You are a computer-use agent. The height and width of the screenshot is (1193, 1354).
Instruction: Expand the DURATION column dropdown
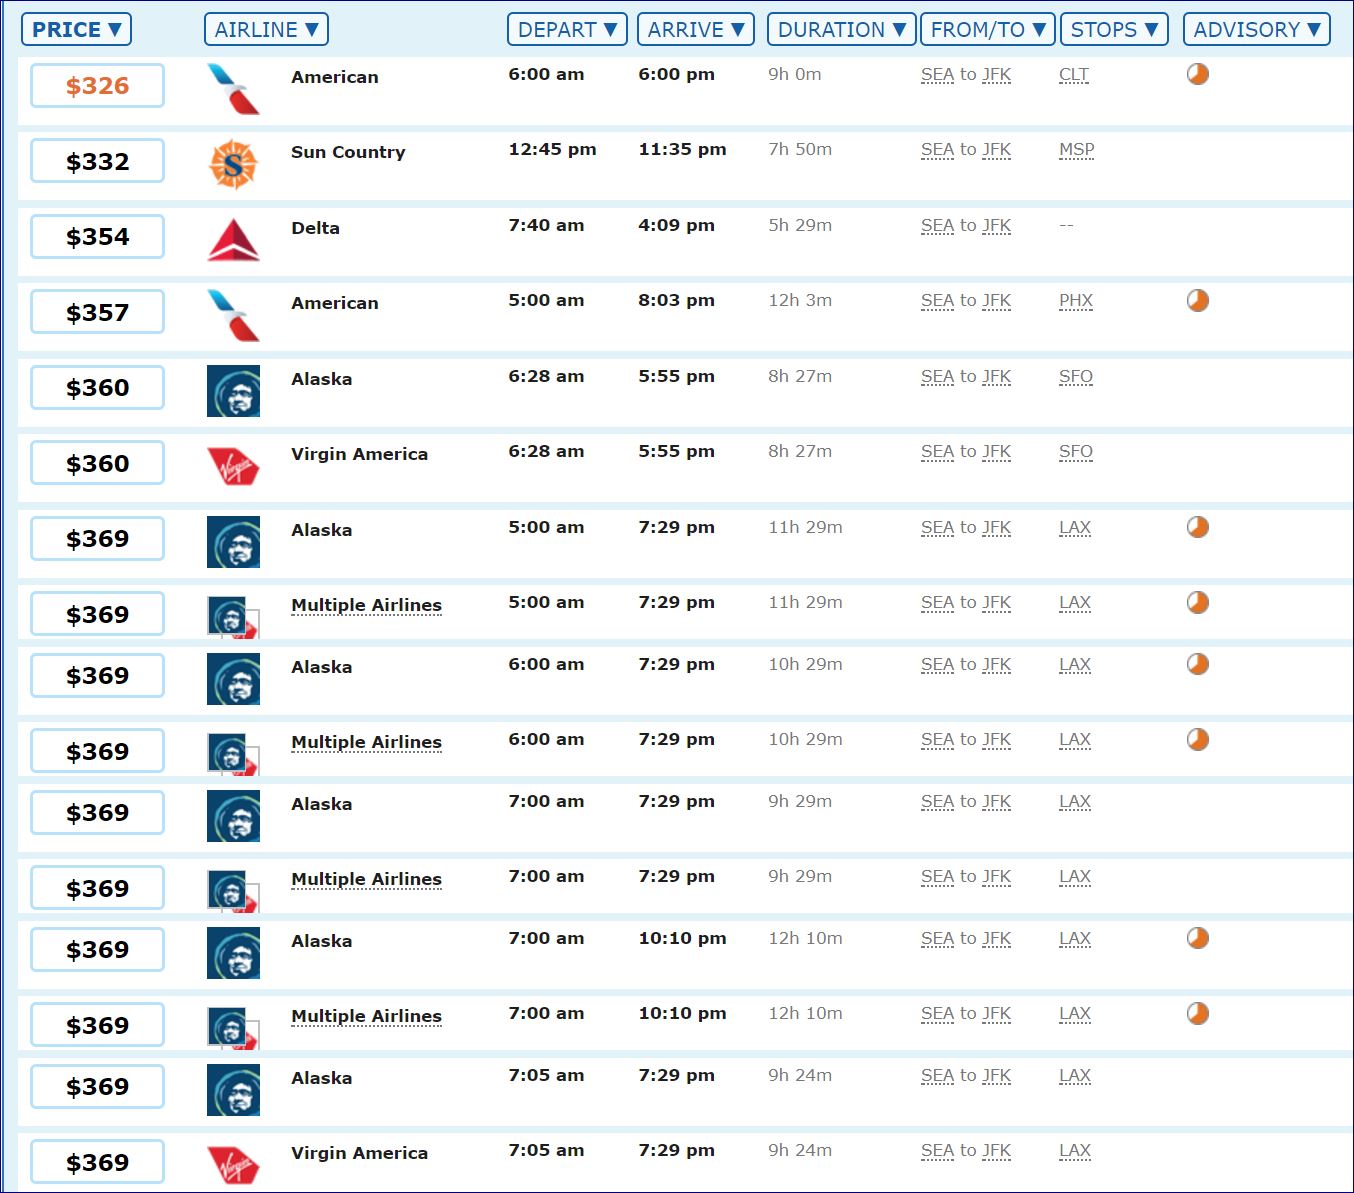click(x=841, y=30)
